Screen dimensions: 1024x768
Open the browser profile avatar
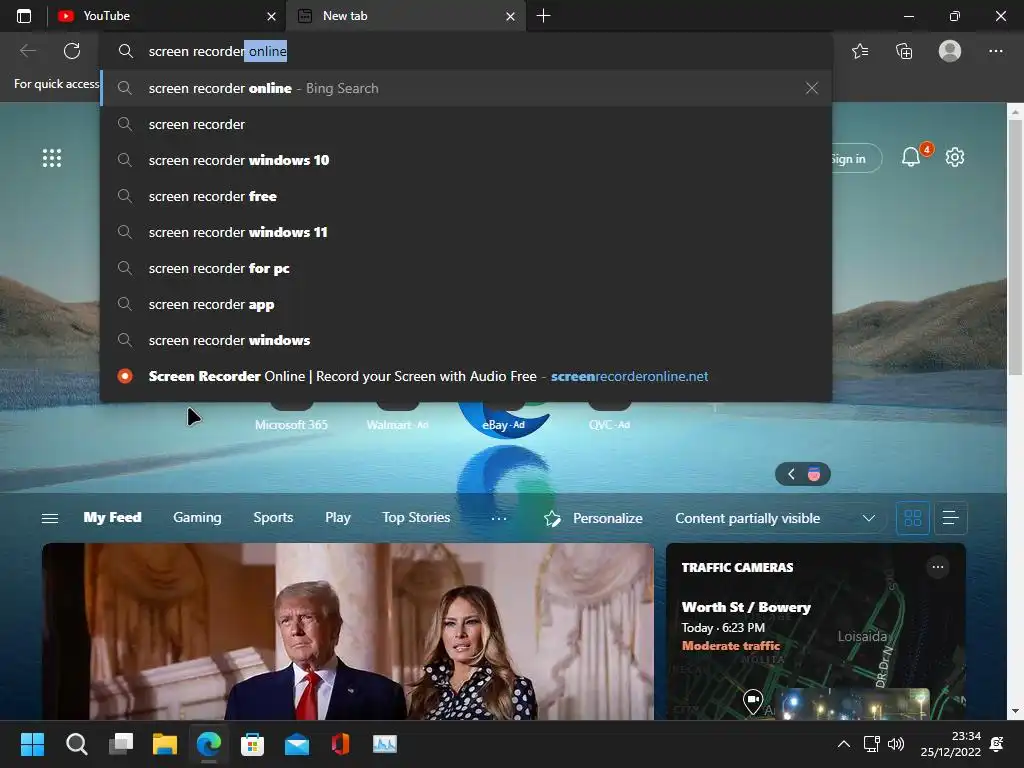[950, 51]
